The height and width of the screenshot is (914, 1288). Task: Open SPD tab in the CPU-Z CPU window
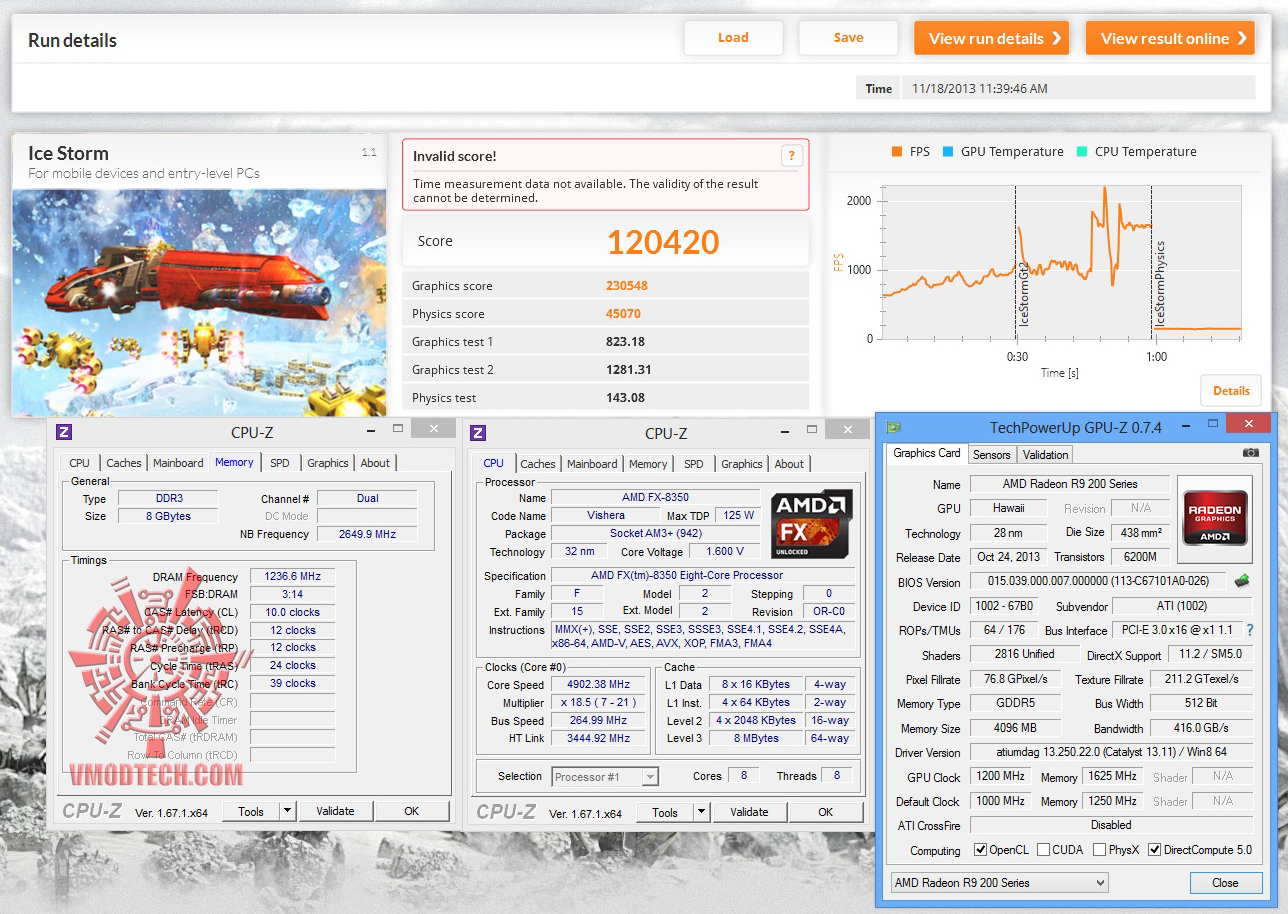point(694,464)
